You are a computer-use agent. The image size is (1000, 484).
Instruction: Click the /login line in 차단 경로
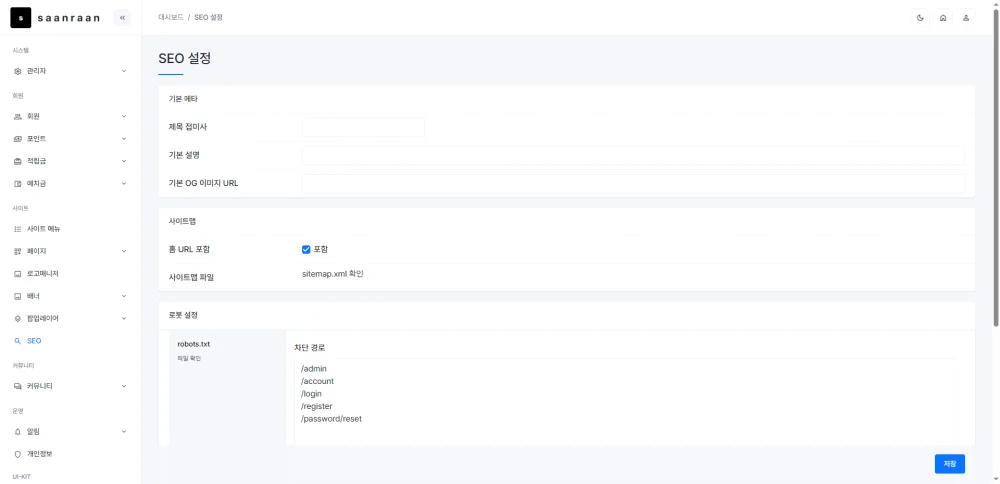coord(311,393)
